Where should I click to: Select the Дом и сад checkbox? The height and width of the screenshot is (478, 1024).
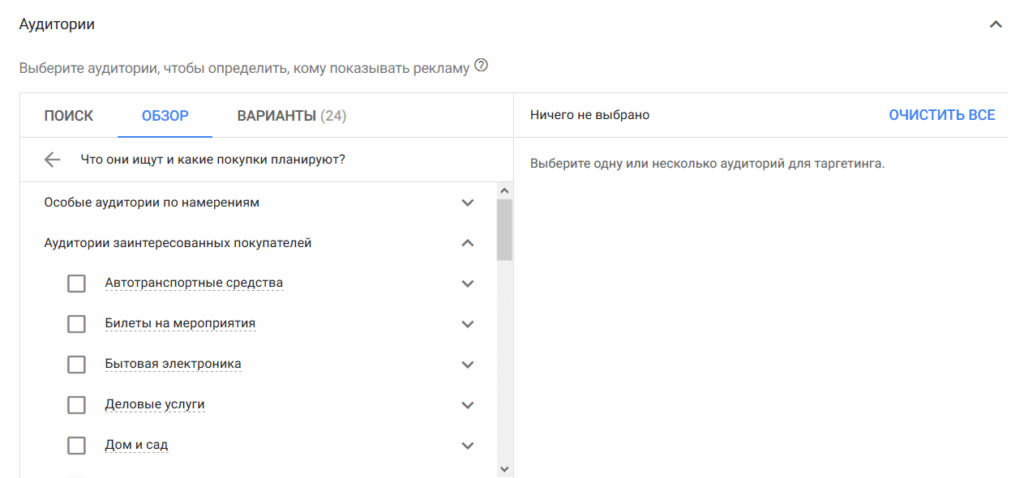(76, 445)
